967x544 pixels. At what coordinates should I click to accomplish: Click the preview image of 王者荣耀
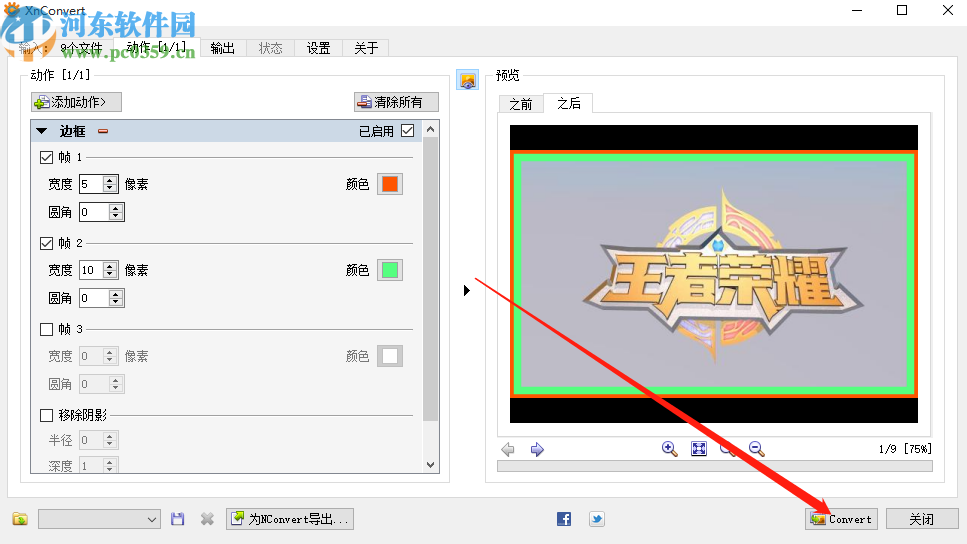714,274
